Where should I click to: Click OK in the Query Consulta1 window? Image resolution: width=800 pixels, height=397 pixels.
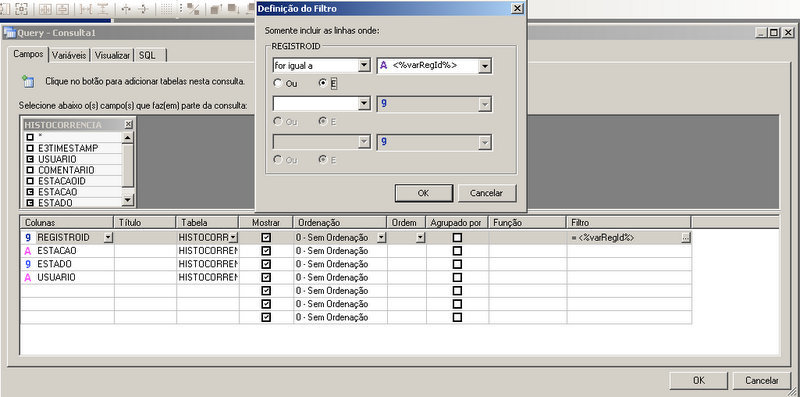point(699,381)
